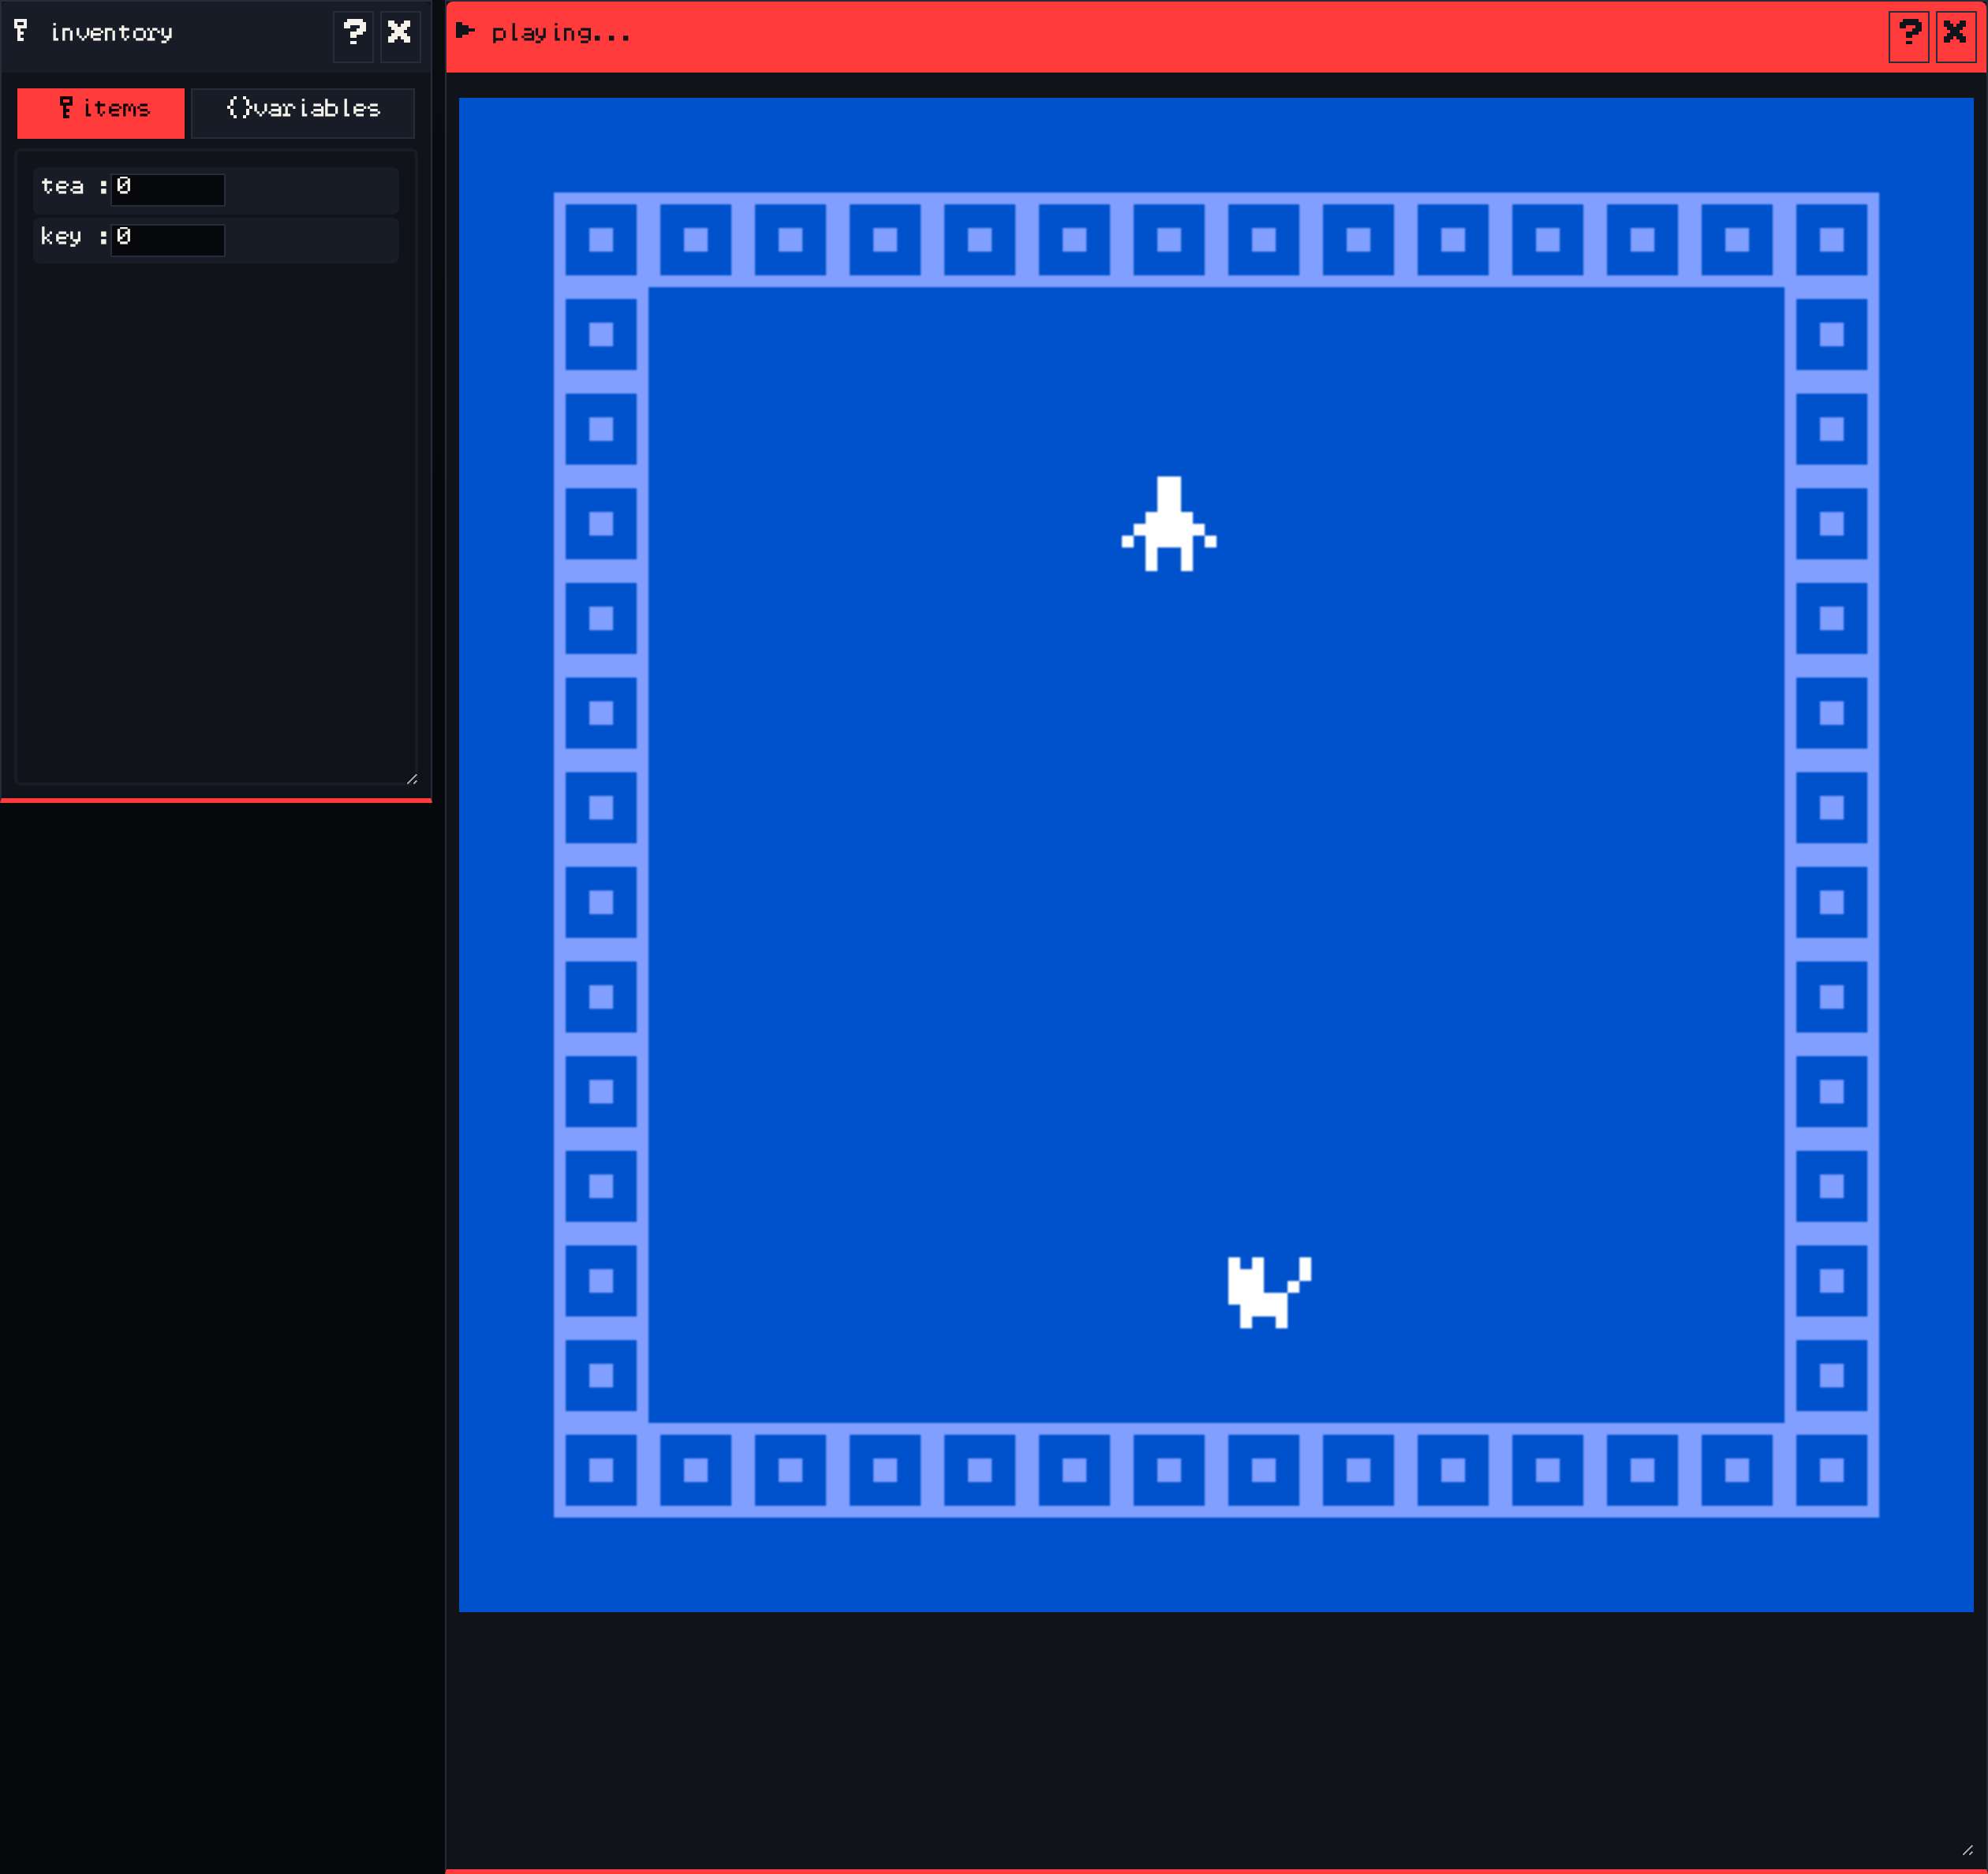
Task: Click the 'tea' item label
Action: click(62, 186)
